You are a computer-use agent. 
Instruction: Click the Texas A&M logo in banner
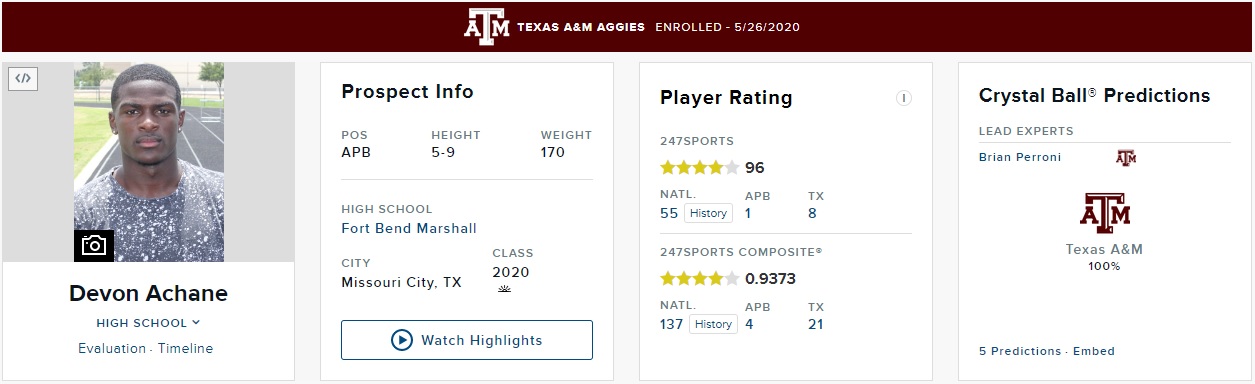coord(486,26)
